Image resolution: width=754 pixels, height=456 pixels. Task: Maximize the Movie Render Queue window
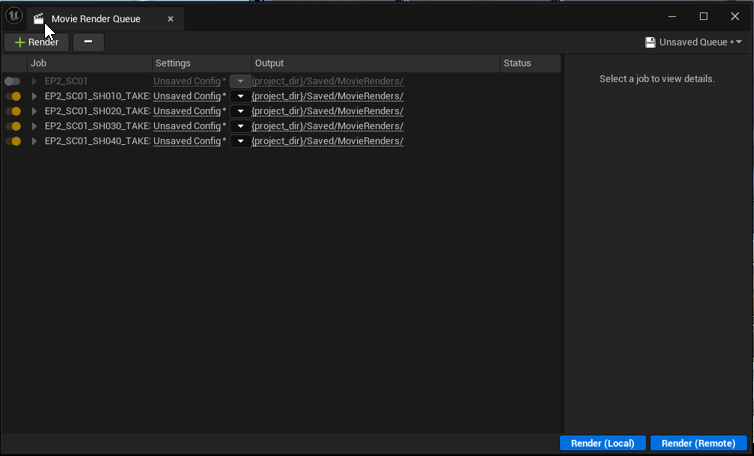703,16
